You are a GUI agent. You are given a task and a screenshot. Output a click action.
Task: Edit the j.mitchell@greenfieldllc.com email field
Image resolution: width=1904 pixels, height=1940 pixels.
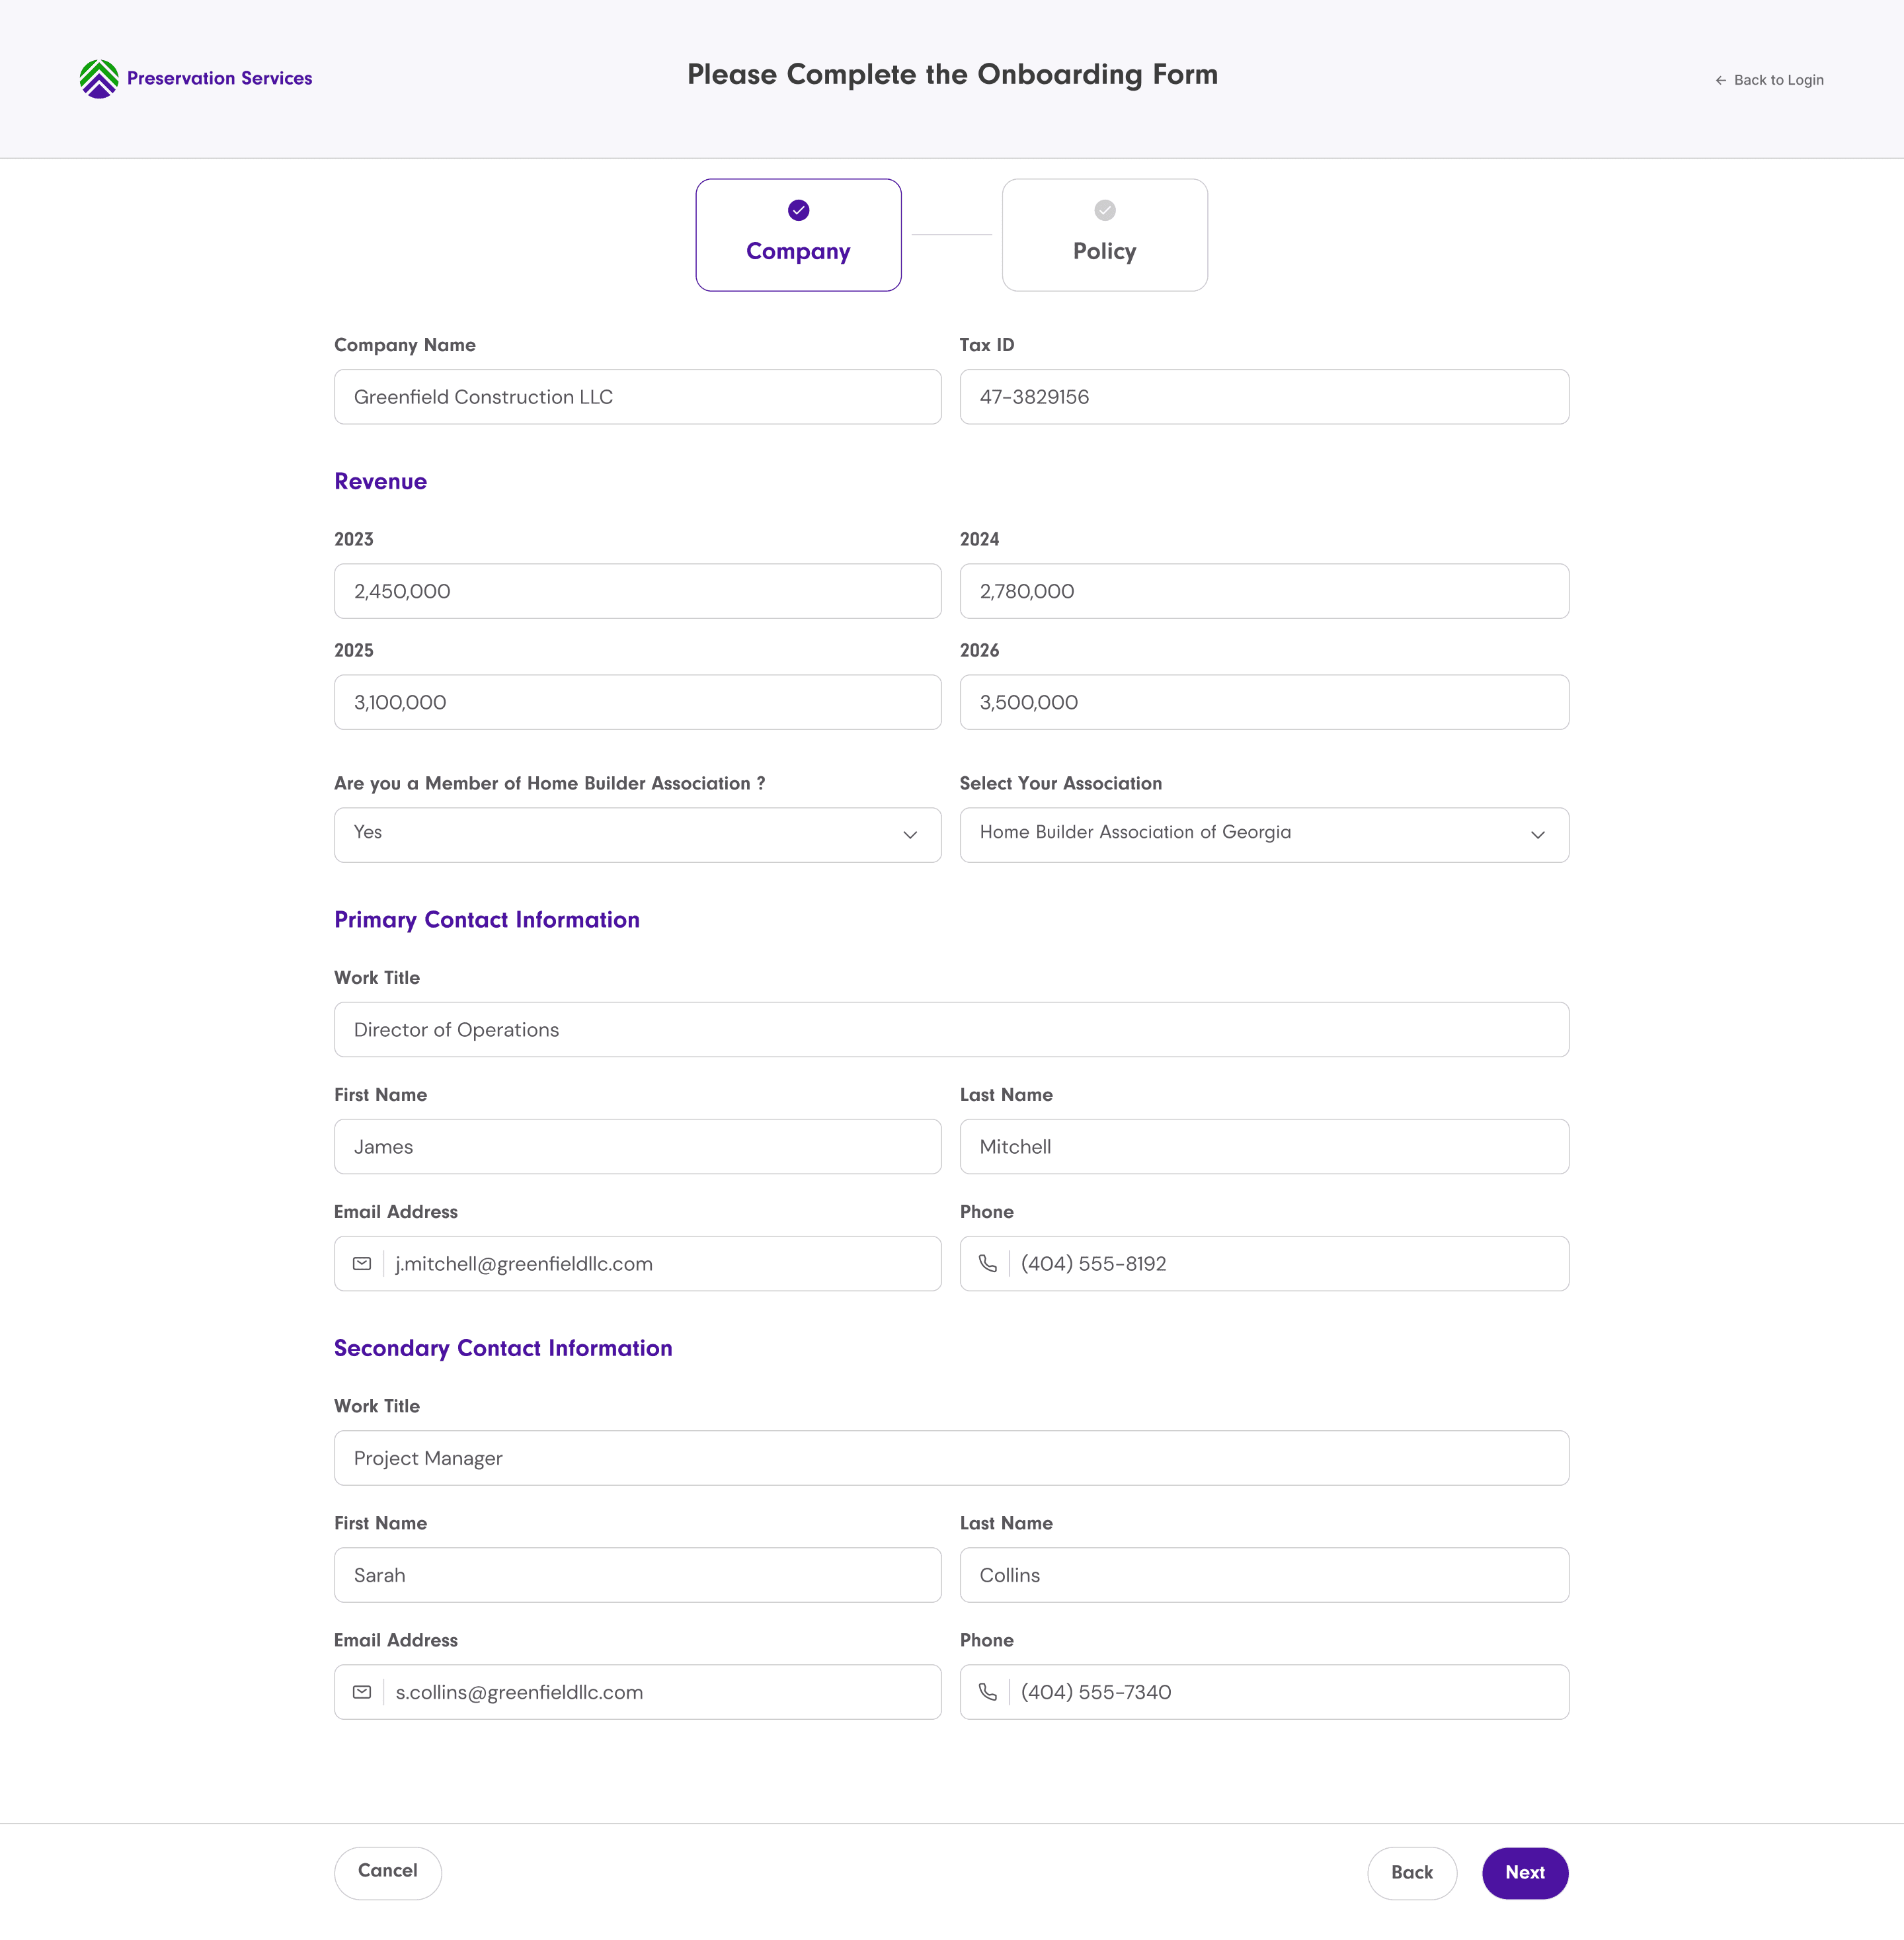click(x=638, y=1264)
